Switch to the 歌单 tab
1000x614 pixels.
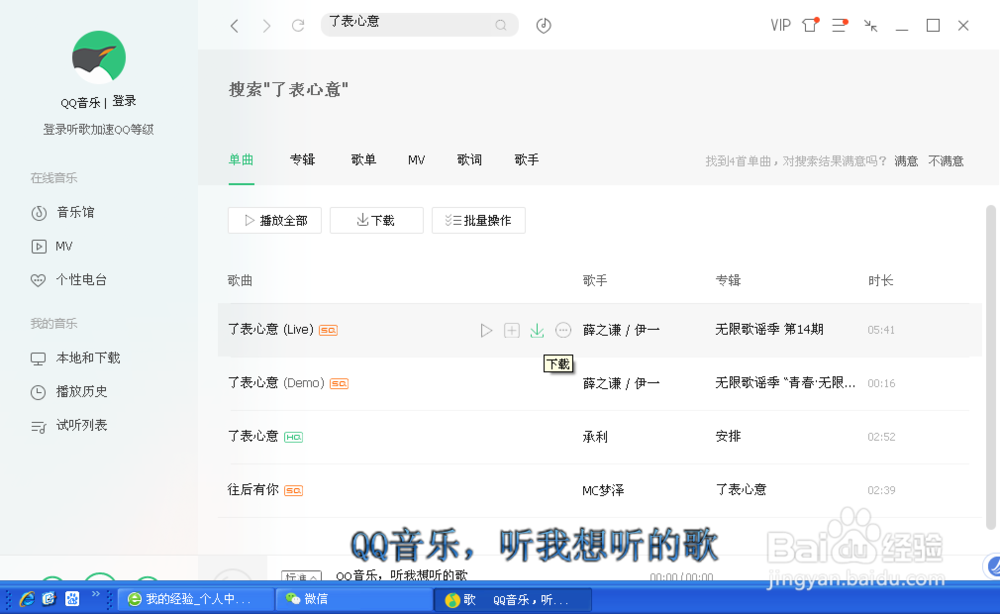coord(364,159)
